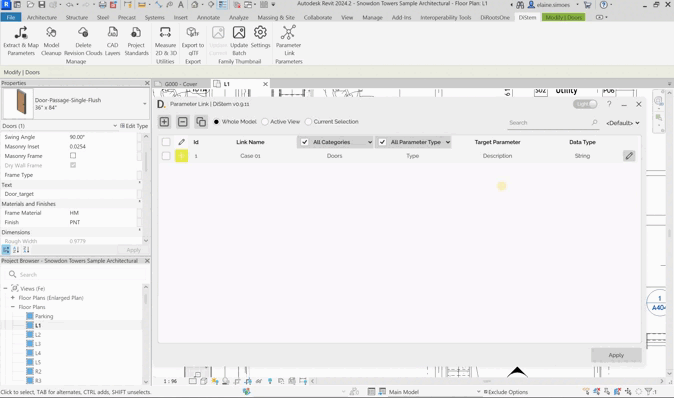
Task: Duplicate the link with the copy icon
Action: click(x=201, y=122)
